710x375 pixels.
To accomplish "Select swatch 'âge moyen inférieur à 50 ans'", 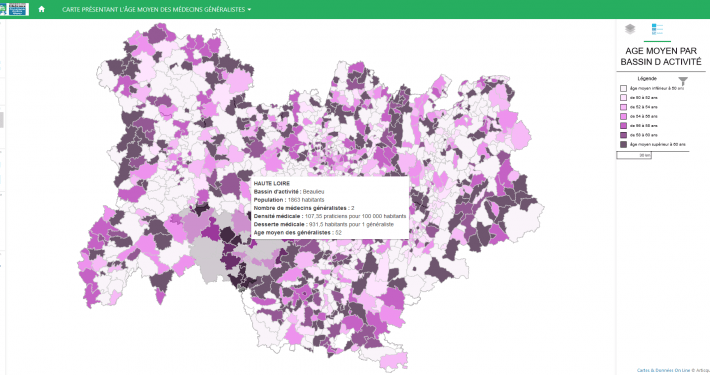I will pos(624,88).
